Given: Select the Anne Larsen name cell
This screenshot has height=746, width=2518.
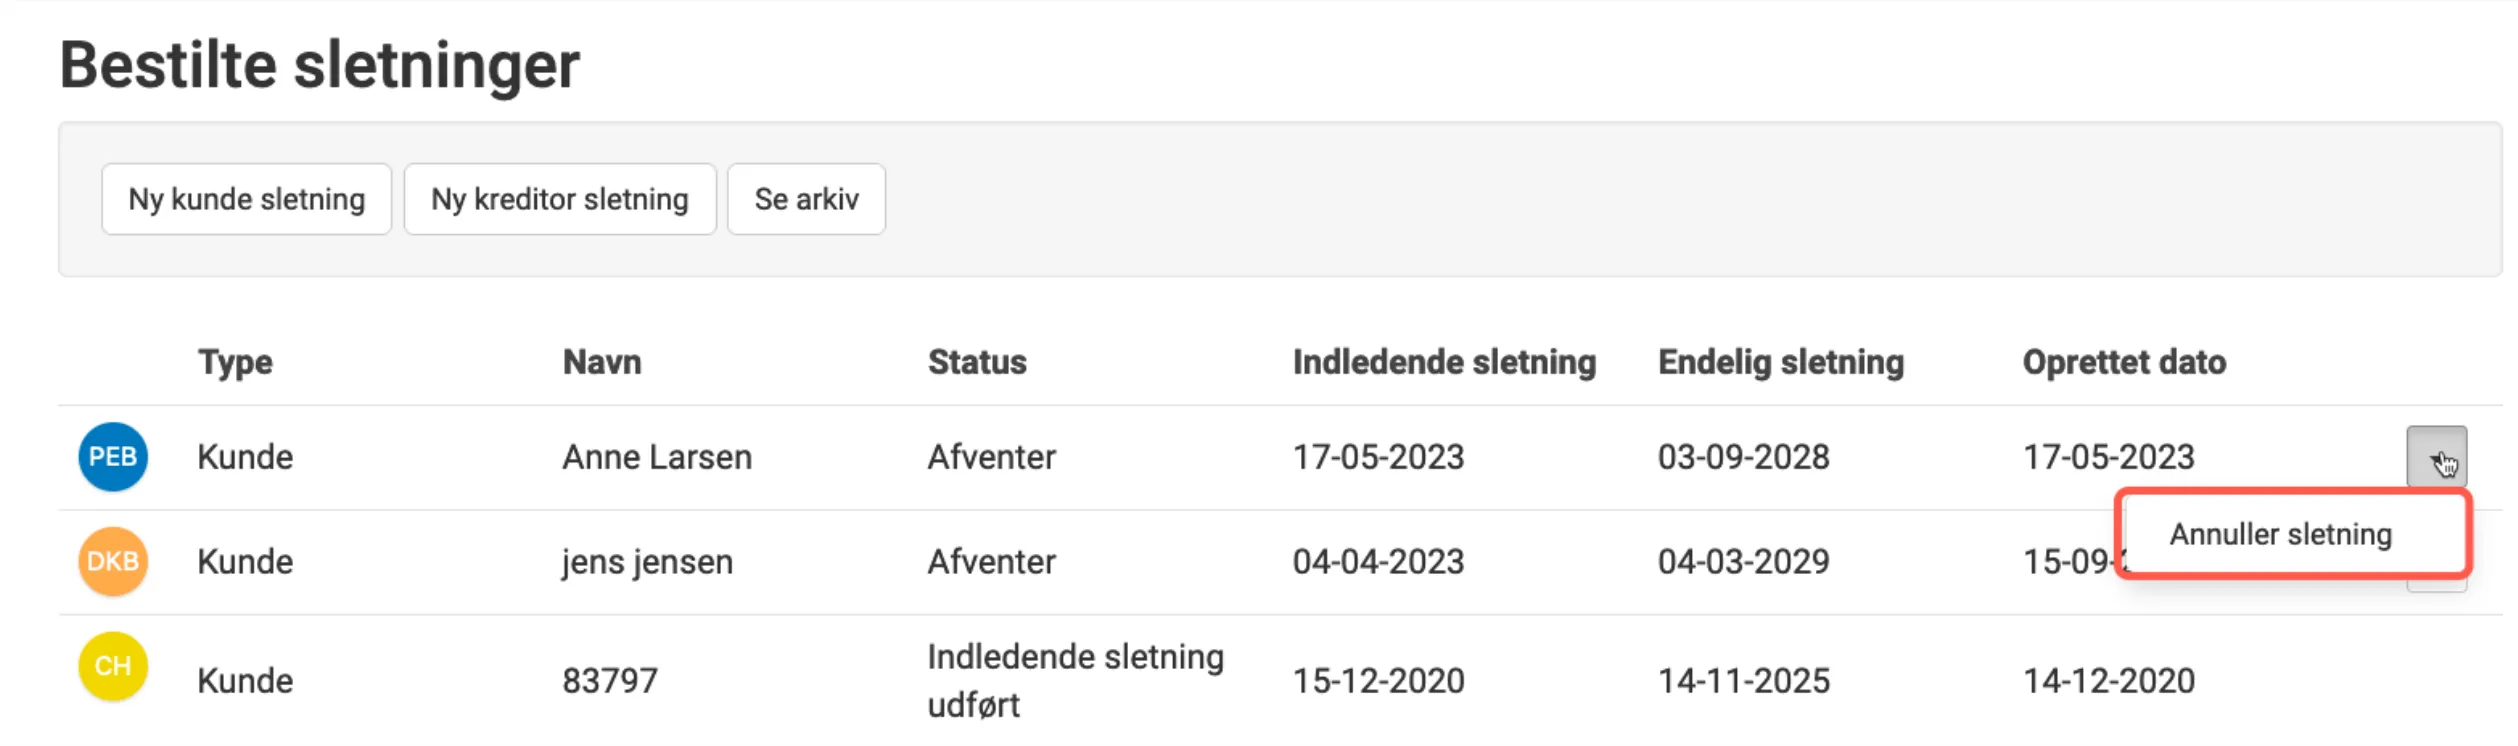Looking at the screenshot, I should (657, 457).
